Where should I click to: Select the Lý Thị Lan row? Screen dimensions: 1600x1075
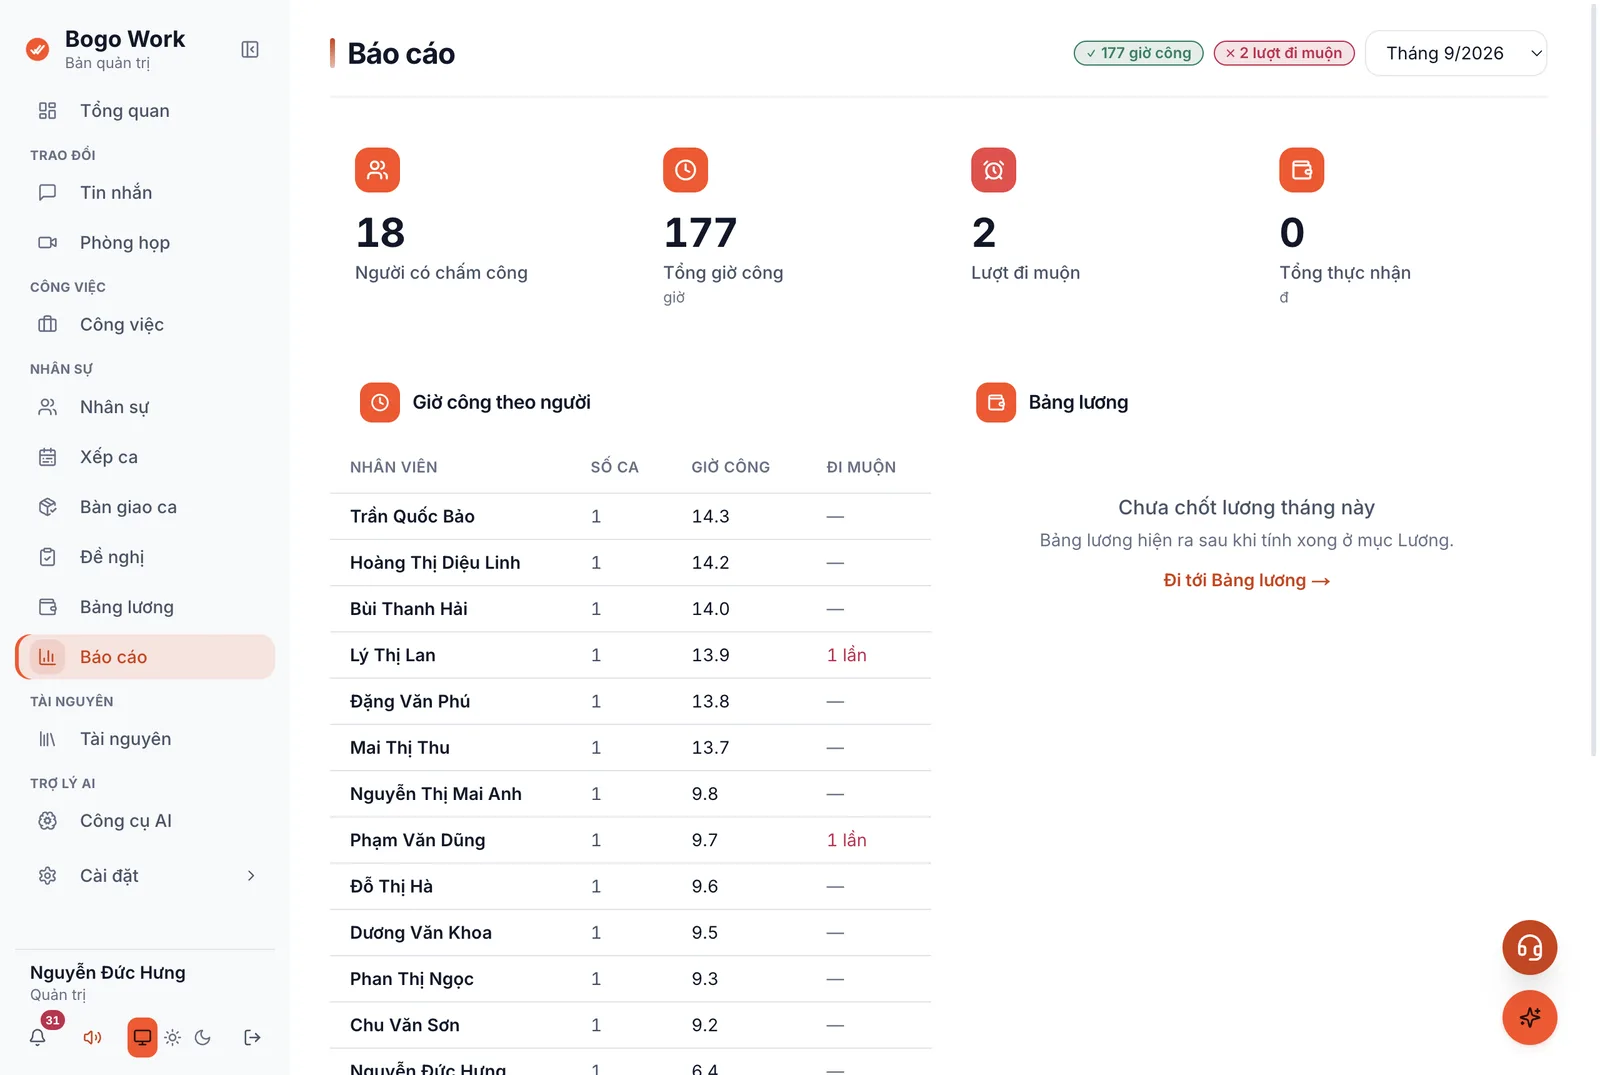pyautogui.click(x=630, y=655)
